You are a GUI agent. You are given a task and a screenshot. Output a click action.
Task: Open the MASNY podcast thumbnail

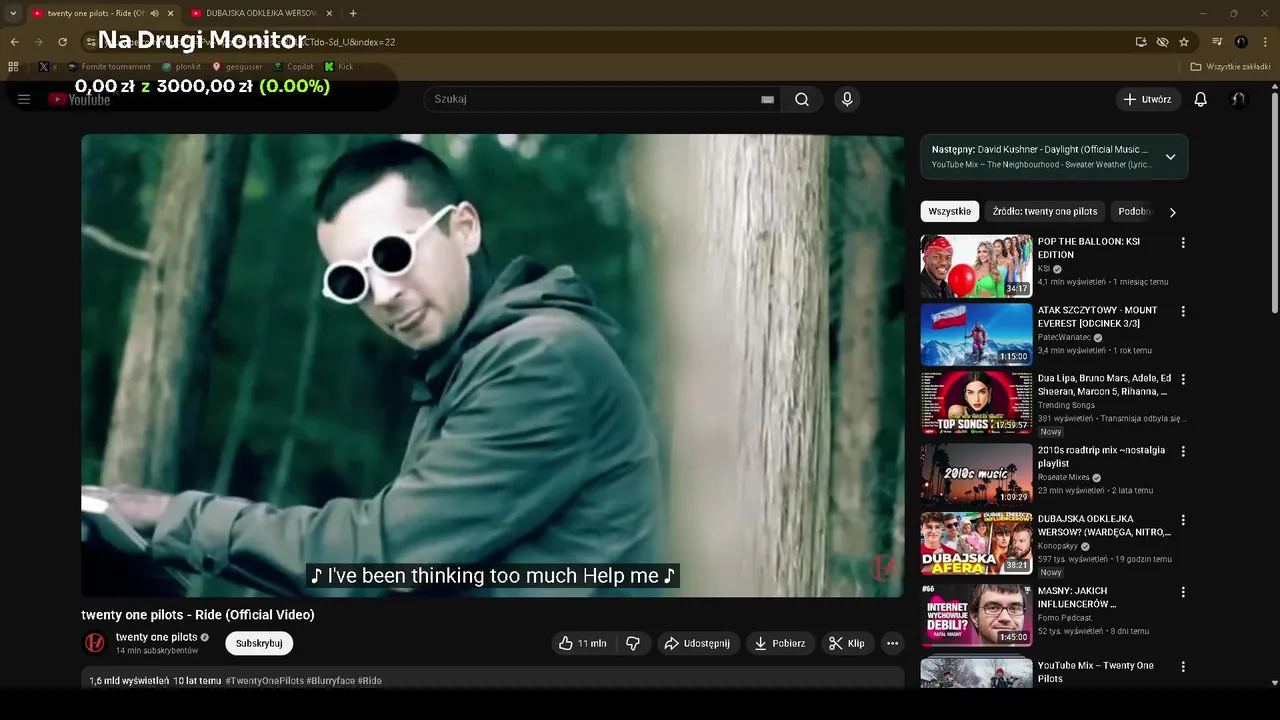point(976,615)
